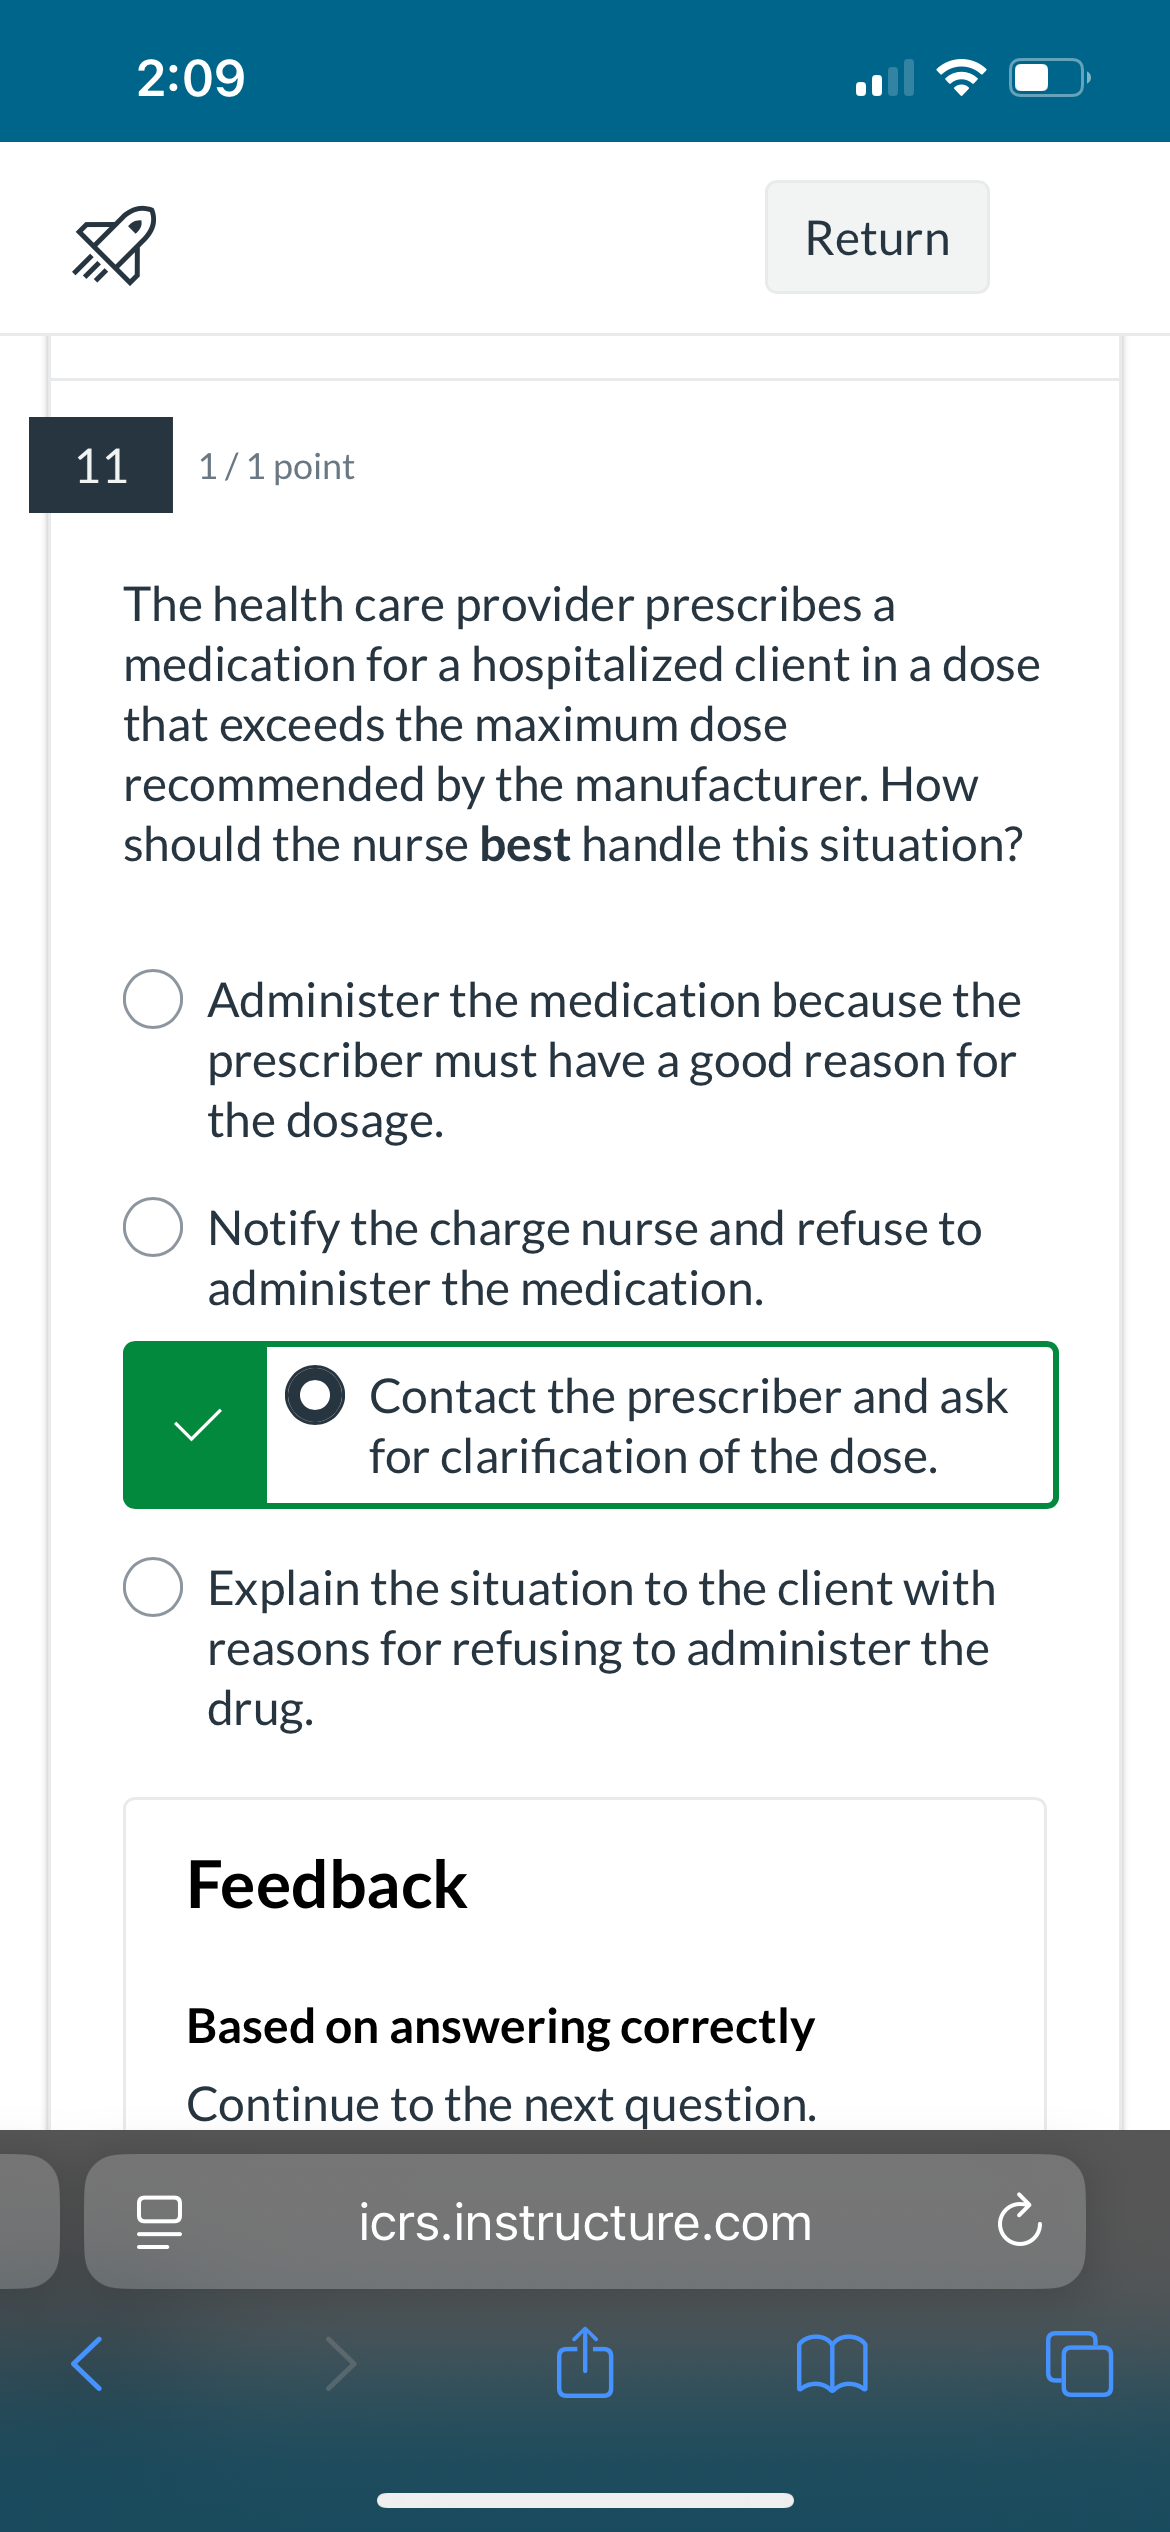Select 'Explain the situation to the client' option
The width and height of the screenshot is (1170, 2532).
click(x=153, y=1586)
